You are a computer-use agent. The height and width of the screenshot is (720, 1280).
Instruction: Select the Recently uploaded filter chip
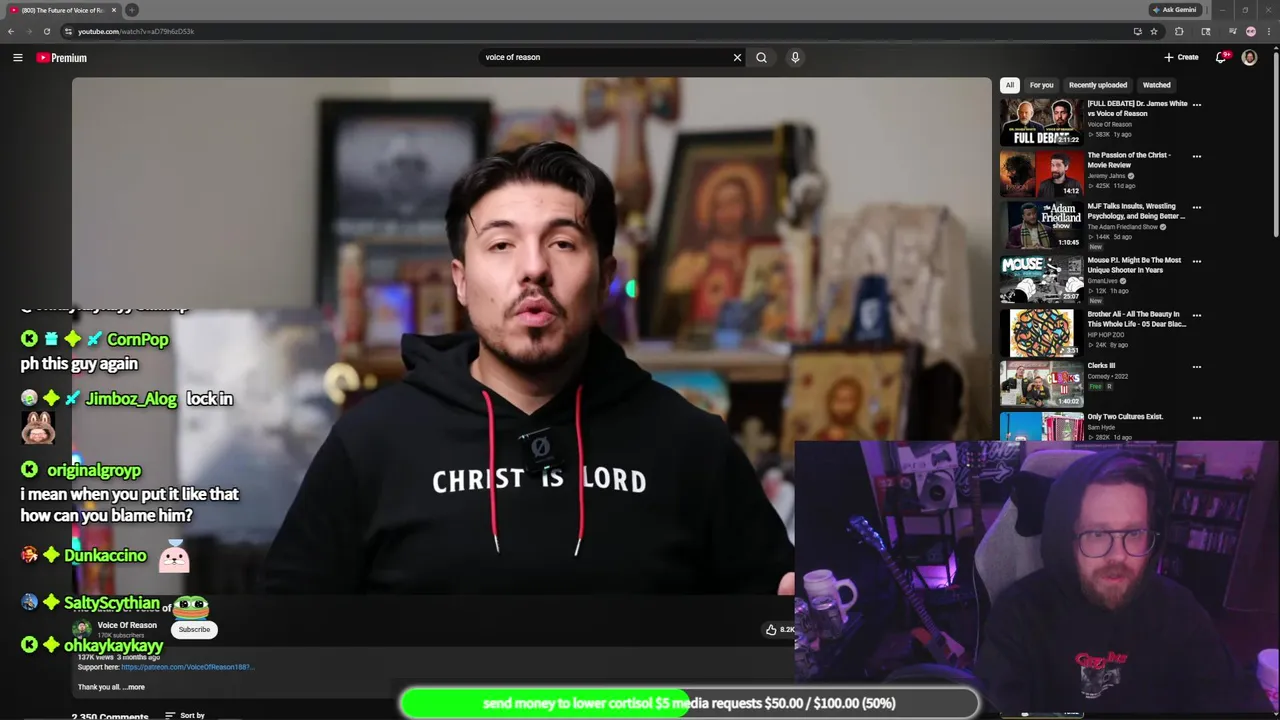(x=1097, y=85)
